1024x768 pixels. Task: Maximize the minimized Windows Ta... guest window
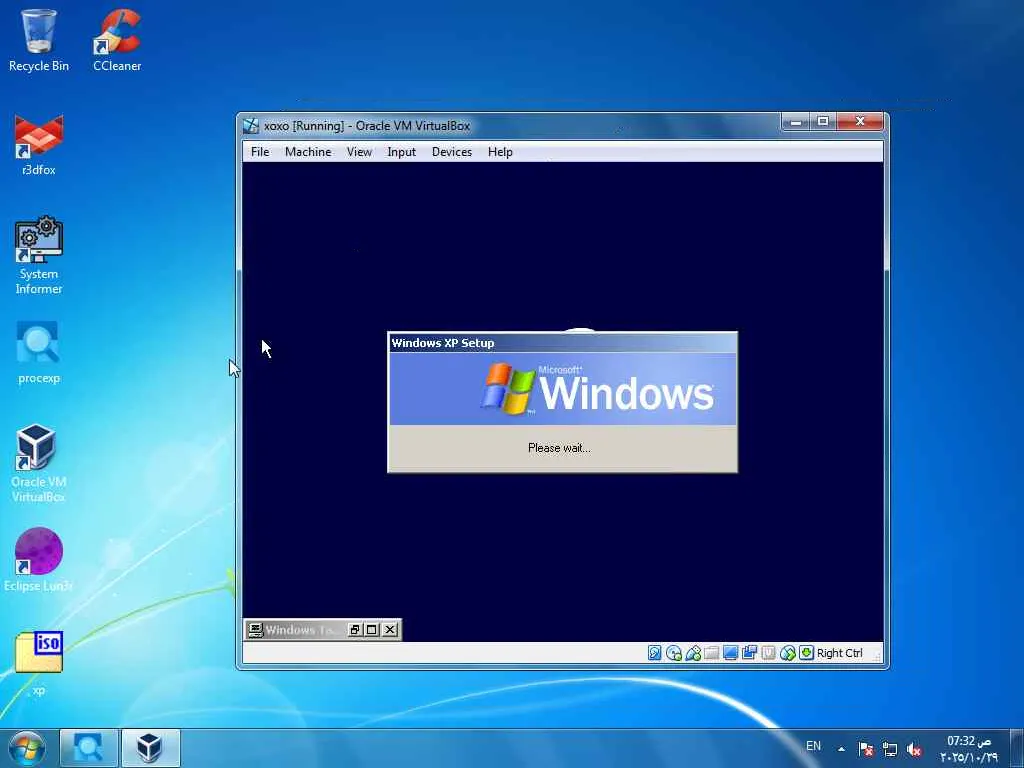click(x=372, y=630)
